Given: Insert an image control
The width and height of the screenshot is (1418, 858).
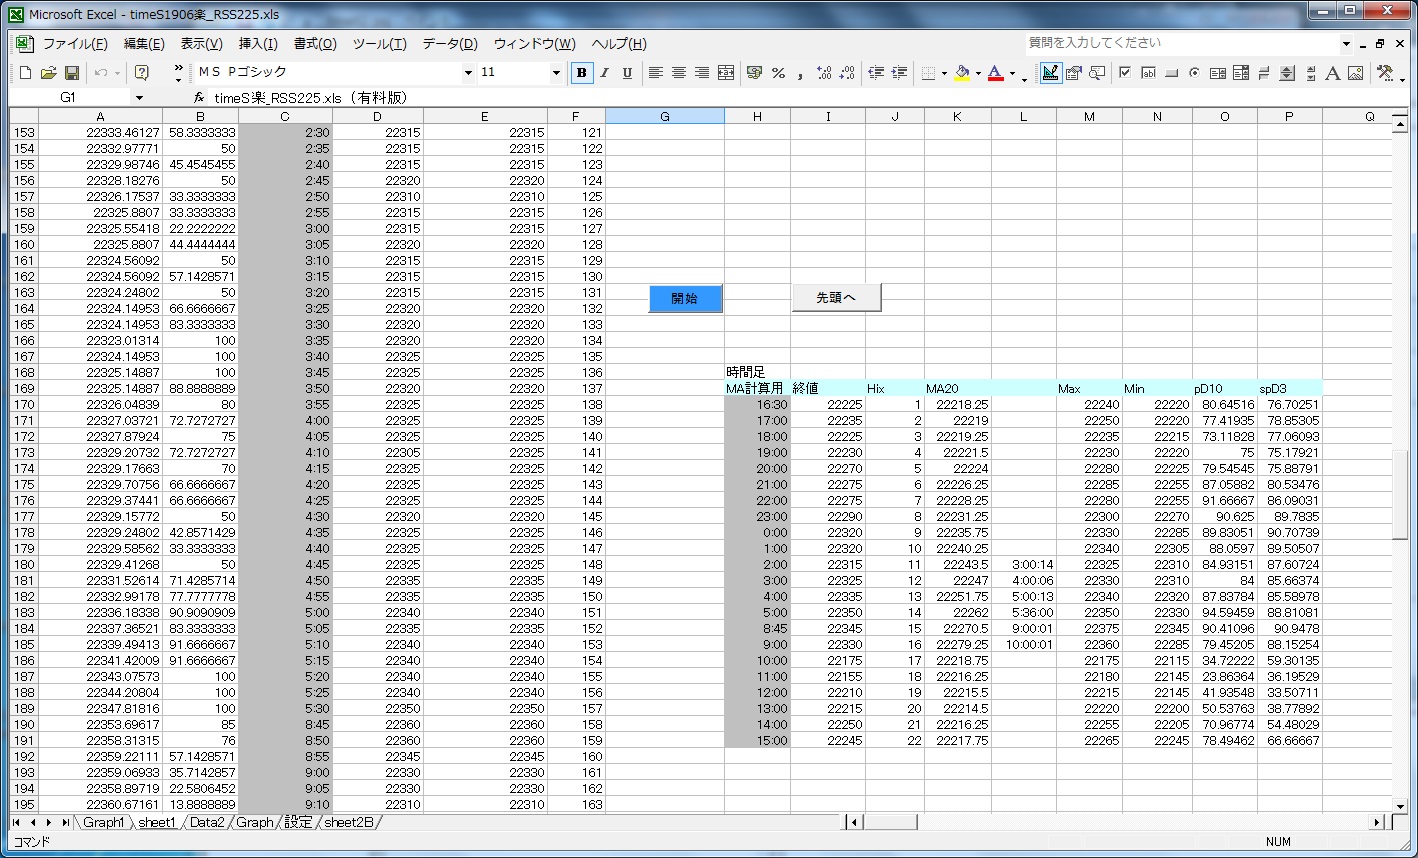Looking at the screenshot, I should tap(1356, 73).
